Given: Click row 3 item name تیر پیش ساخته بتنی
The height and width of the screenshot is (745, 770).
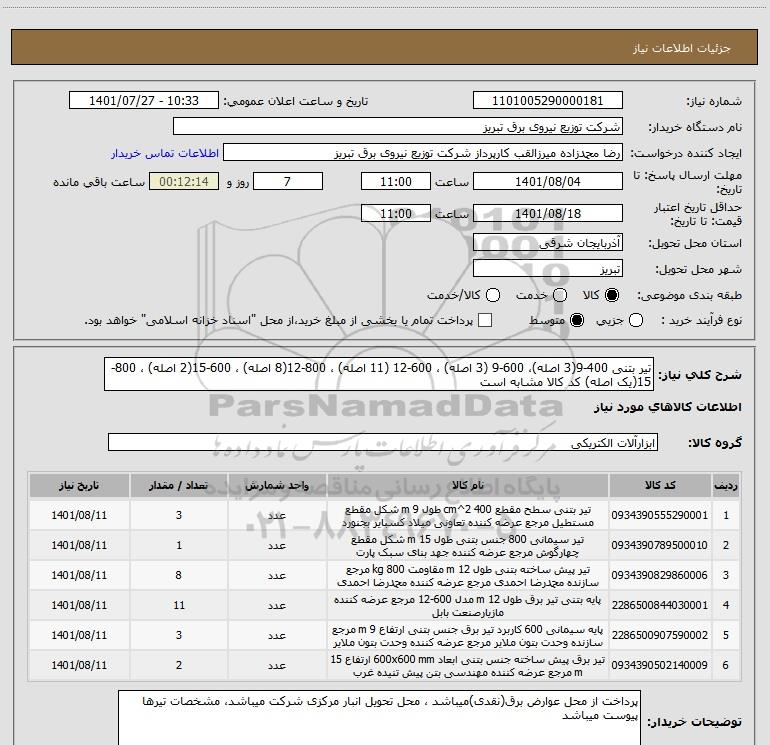Looking at the screenshot, I should coord(468,576).
